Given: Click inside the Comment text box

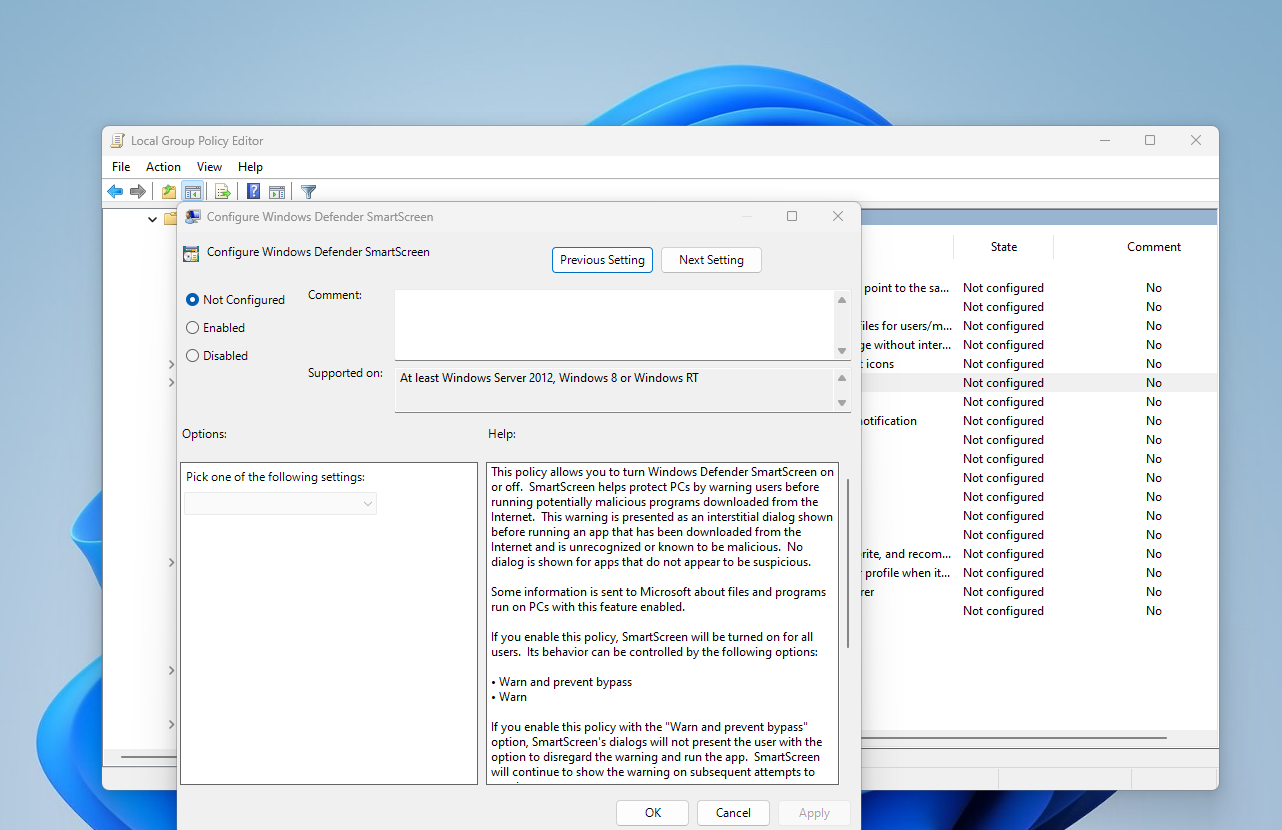Looking at the screenshot, I should pyautogui.click(x=614, y=324).
